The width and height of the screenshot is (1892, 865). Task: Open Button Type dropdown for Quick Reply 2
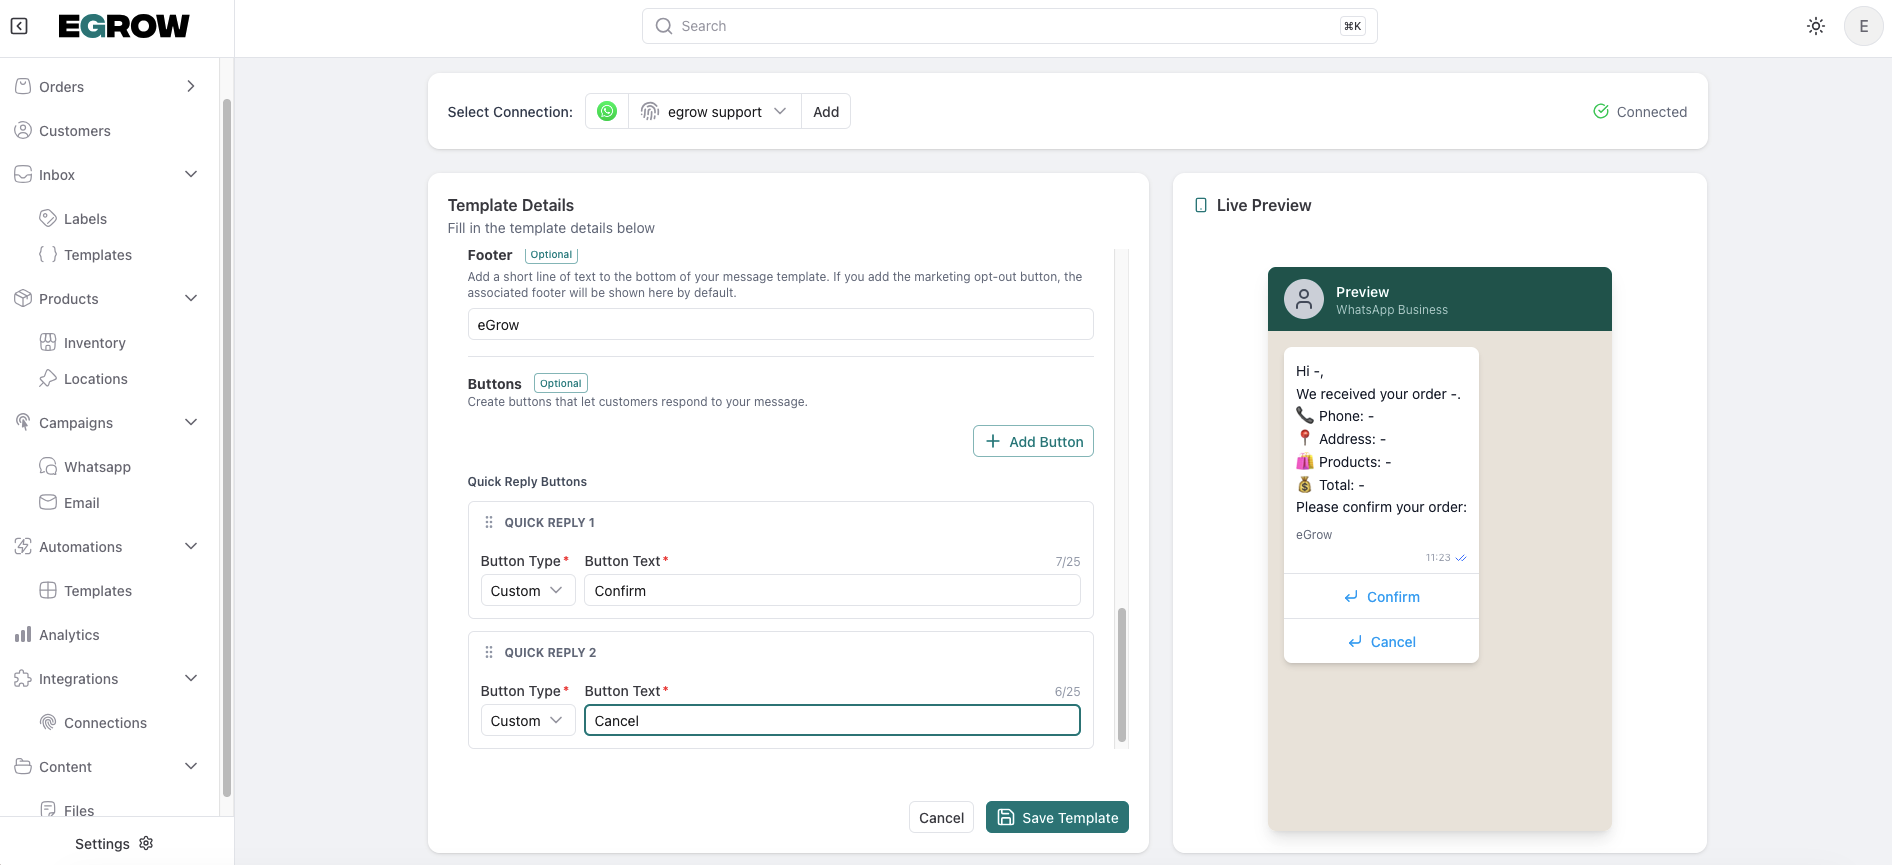(x=527, y=720)
